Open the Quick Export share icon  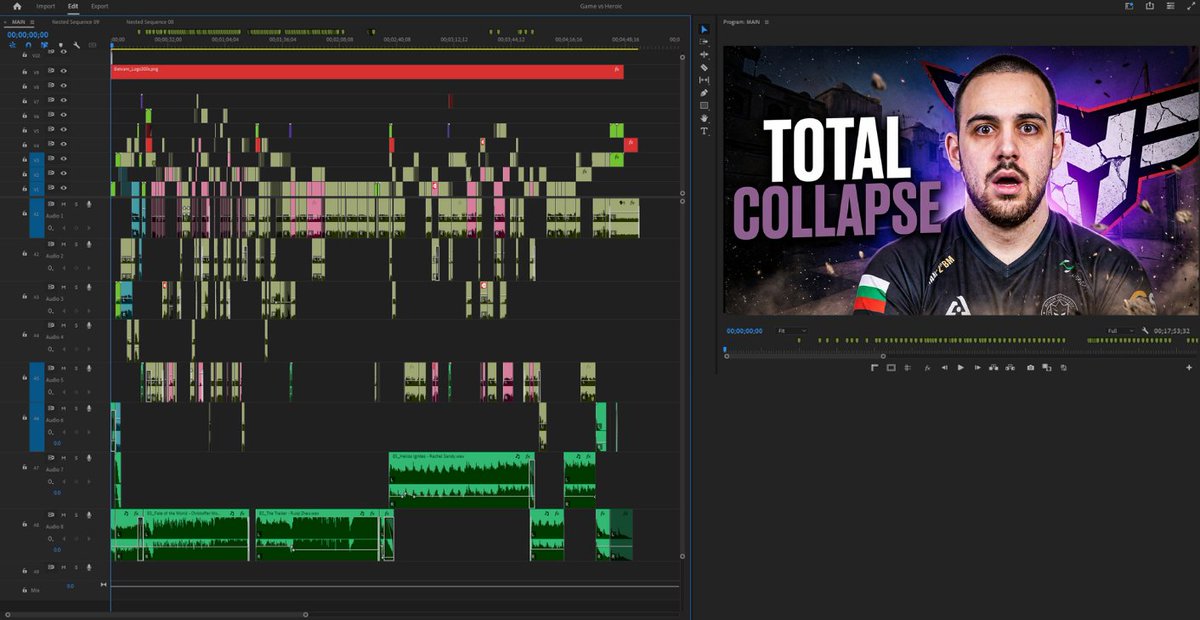pyautogui.click(x=1149, y=6)
